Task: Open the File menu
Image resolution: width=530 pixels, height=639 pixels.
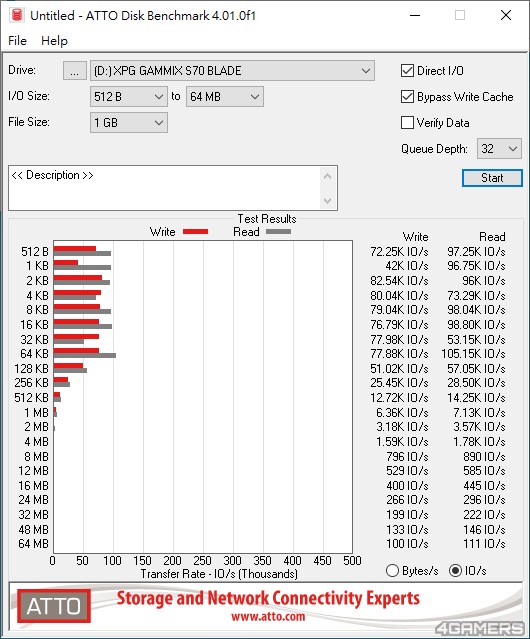Action: tap(17, 41)
